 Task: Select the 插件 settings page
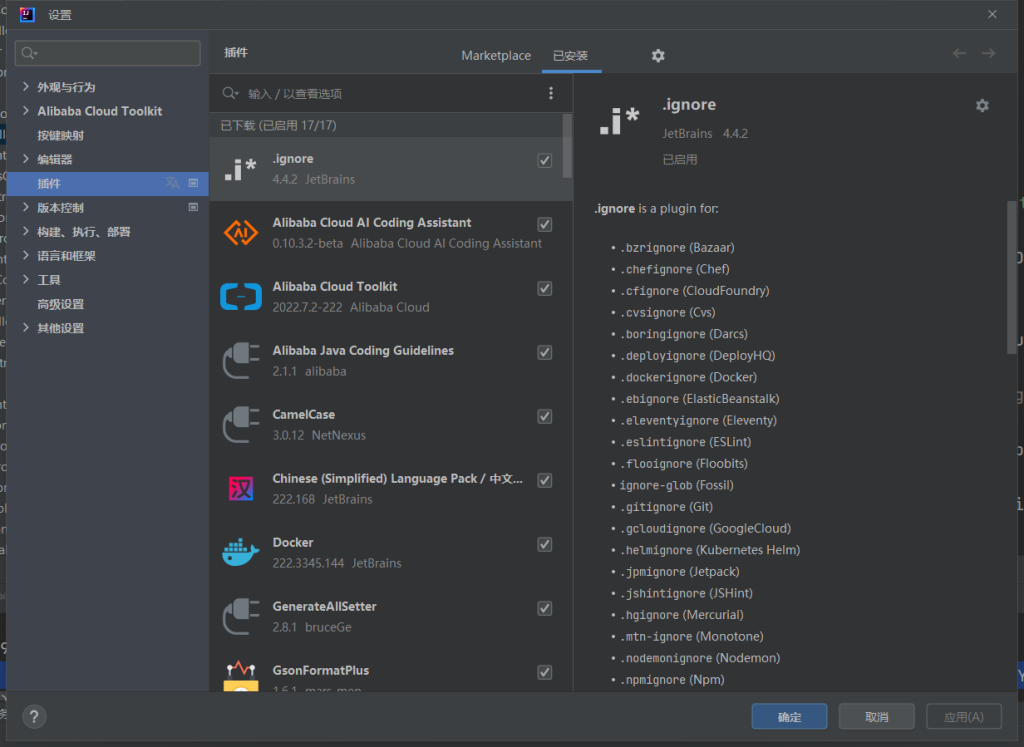(x=107, y=183)
